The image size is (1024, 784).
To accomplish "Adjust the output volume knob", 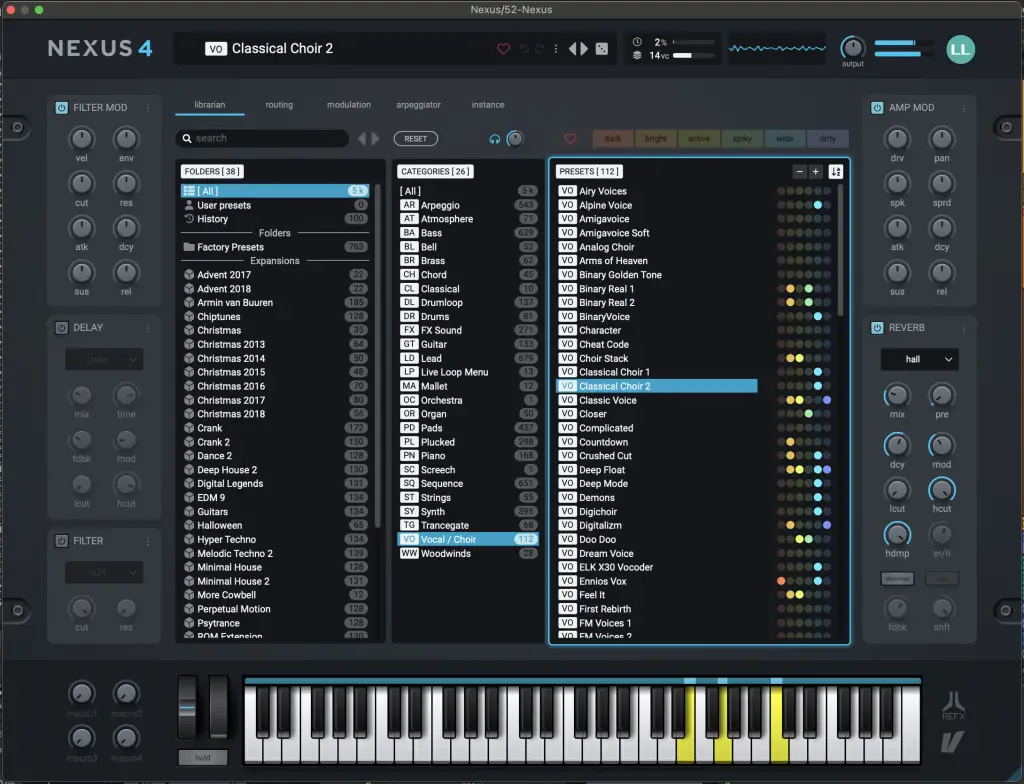I will point(852,48).
